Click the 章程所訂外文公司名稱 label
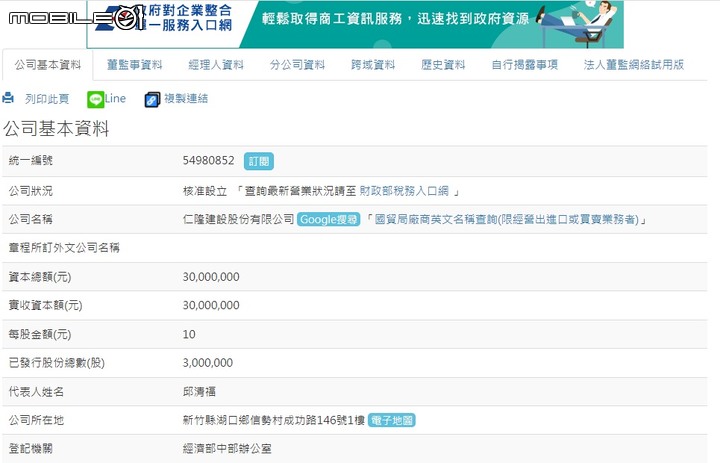720x463 pixels. click(x=64, y=248)
